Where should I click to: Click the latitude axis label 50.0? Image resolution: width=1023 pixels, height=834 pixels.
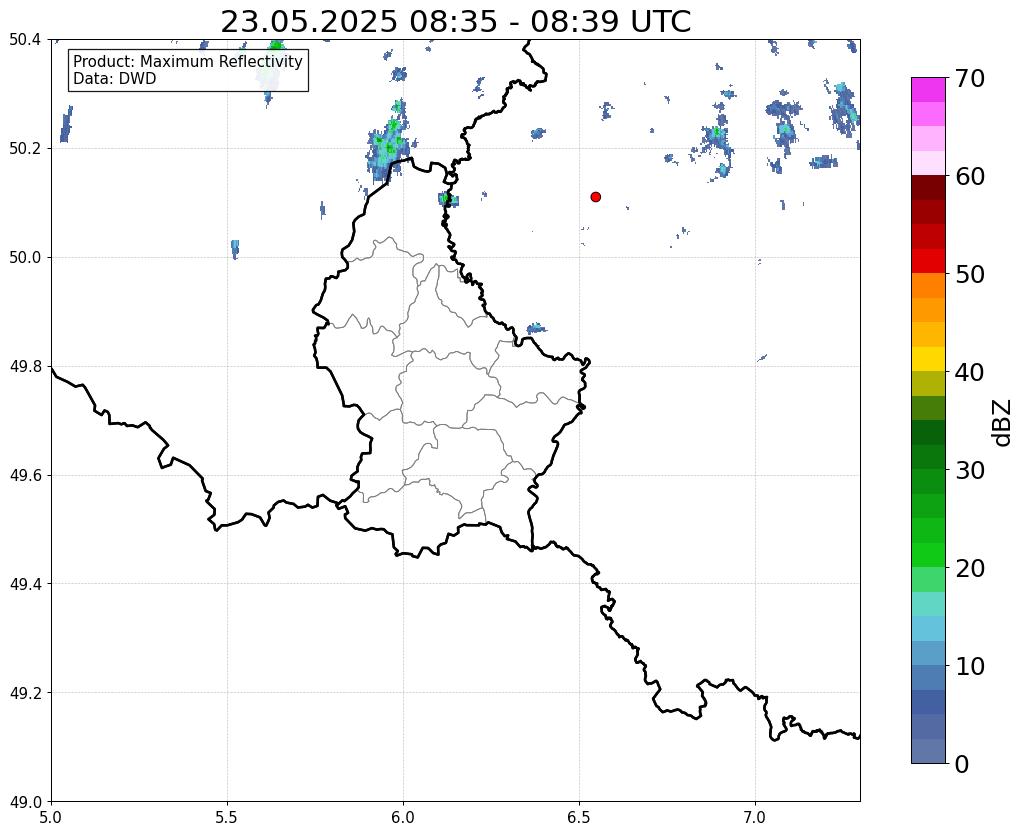tap(25, 258)
